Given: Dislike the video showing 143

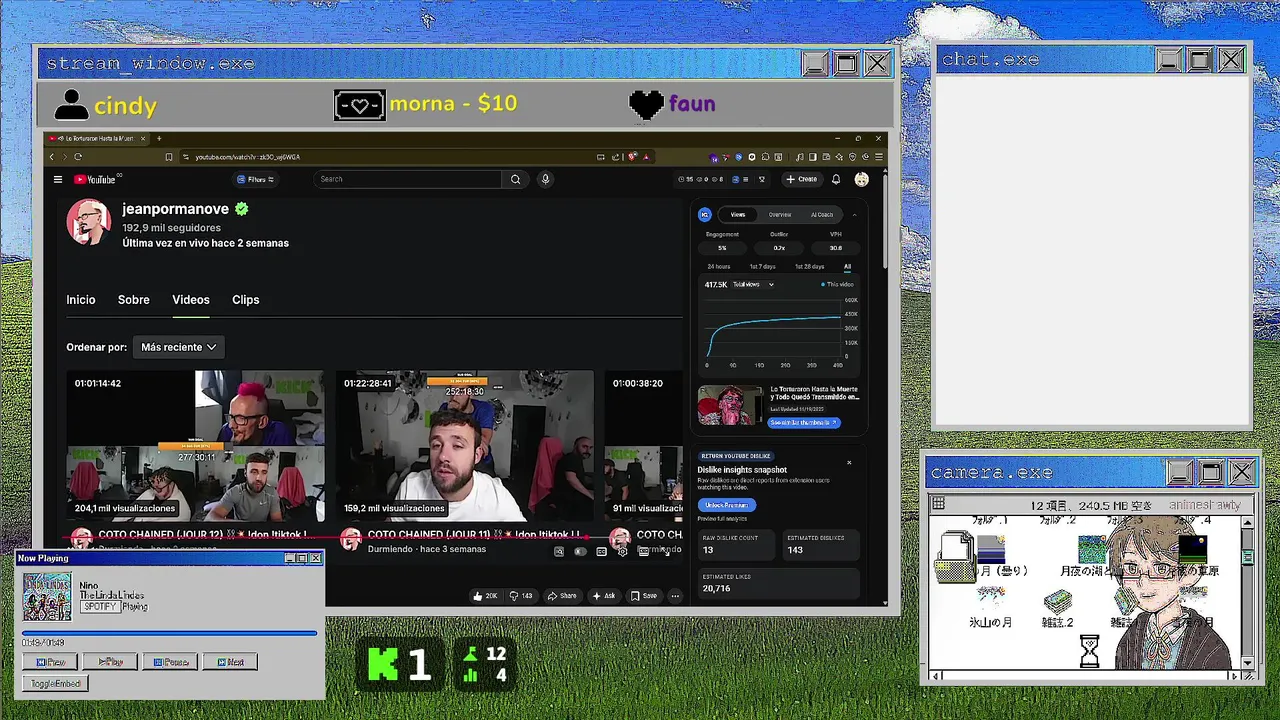Looking at the screenshot, I should [x=521, y=596].
